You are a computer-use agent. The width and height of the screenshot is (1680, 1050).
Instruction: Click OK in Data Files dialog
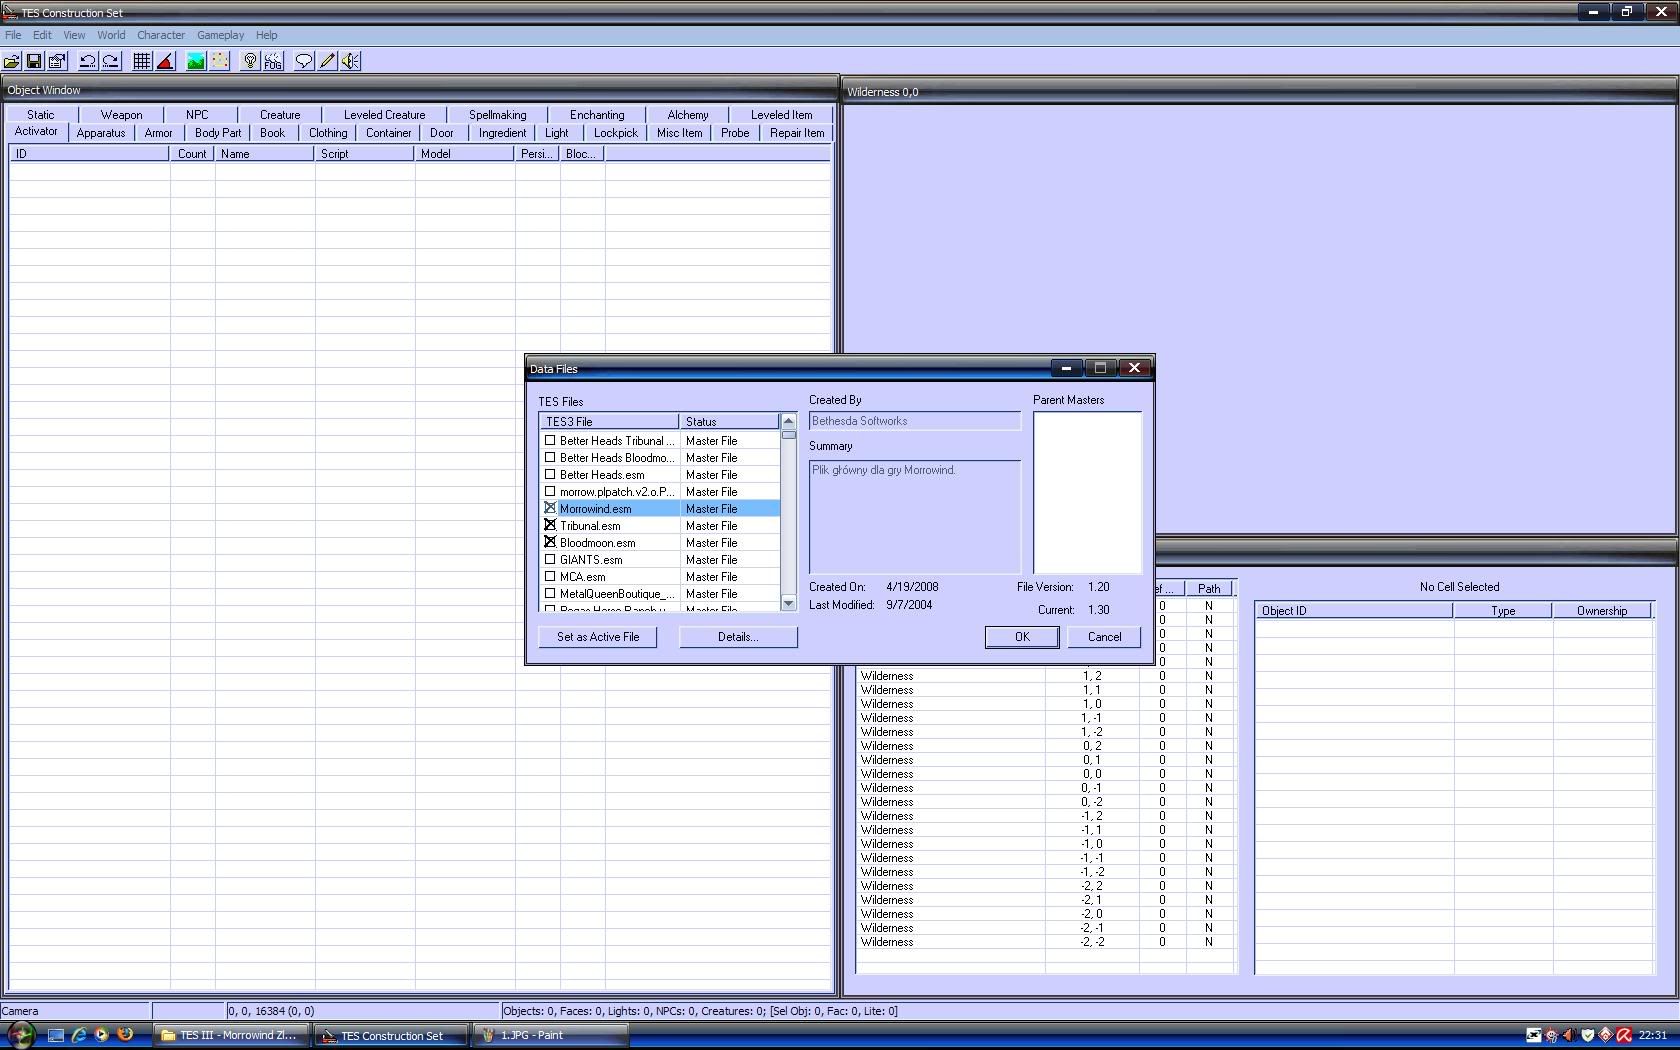[x=1022, y=637]
